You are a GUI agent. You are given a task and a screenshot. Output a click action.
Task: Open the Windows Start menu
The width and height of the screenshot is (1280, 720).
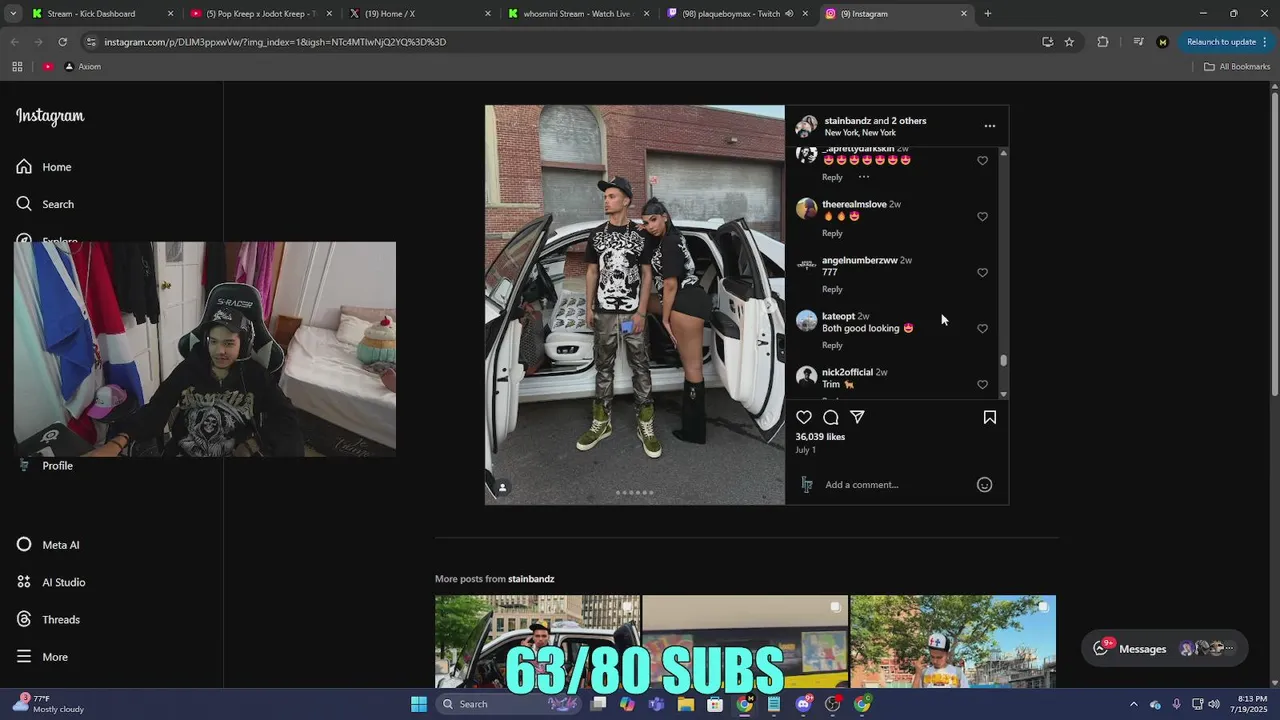pos(419,704)
